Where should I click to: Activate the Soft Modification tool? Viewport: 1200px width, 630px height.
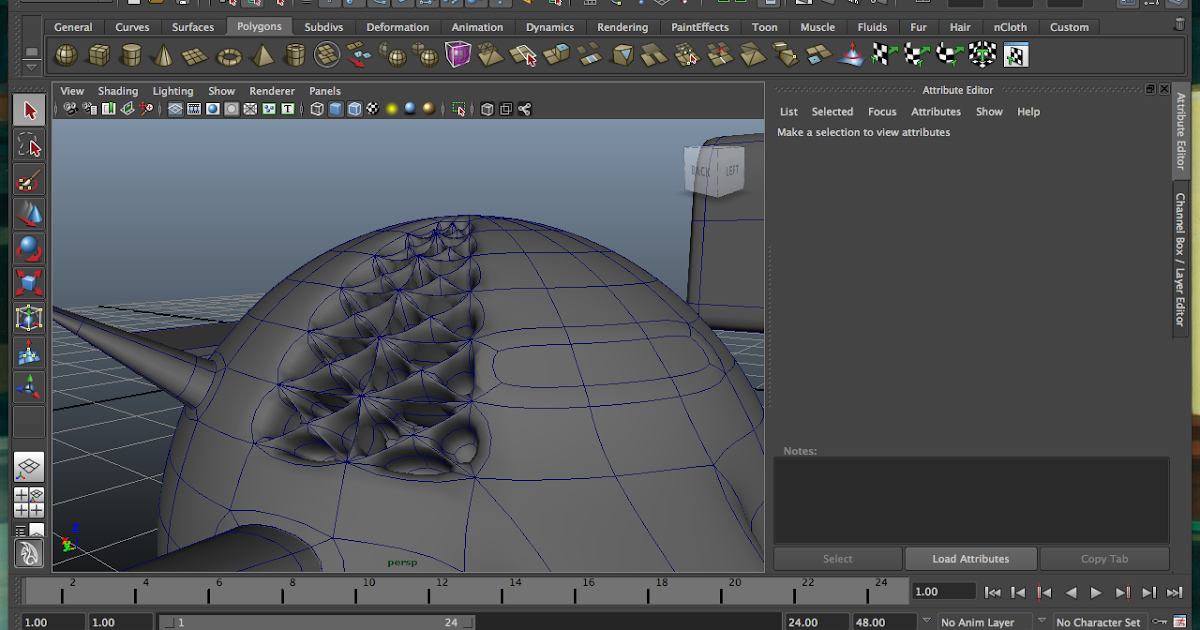tap(29, 352)
